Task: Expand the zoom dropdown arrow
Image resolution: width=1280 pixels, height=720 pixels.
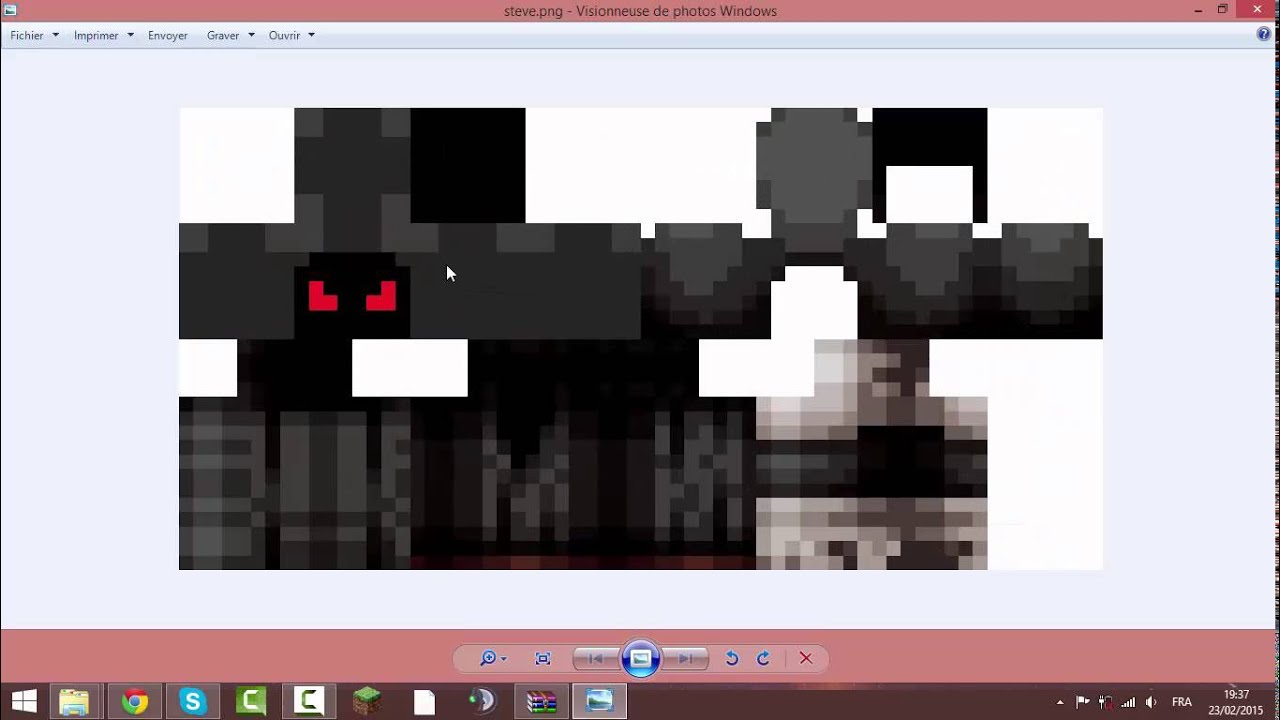Action: coord(503,658)
